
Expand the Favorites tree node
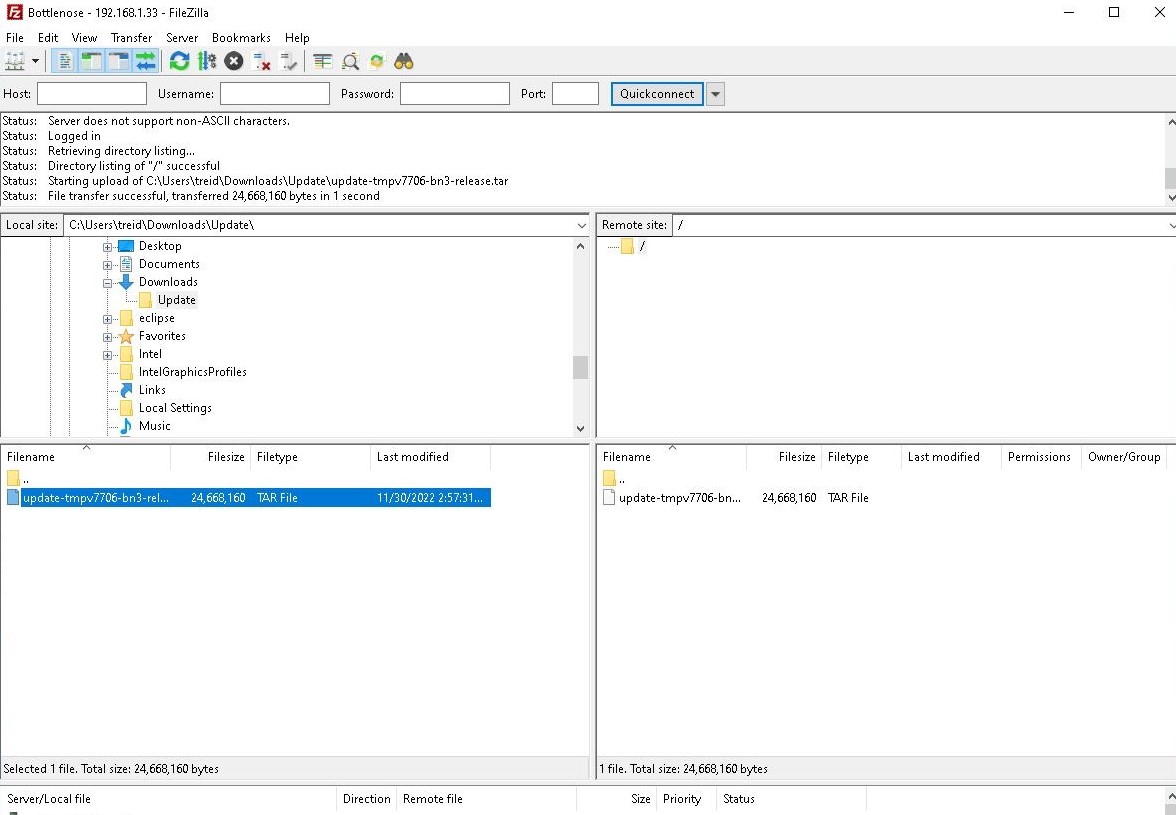[107, 337]
